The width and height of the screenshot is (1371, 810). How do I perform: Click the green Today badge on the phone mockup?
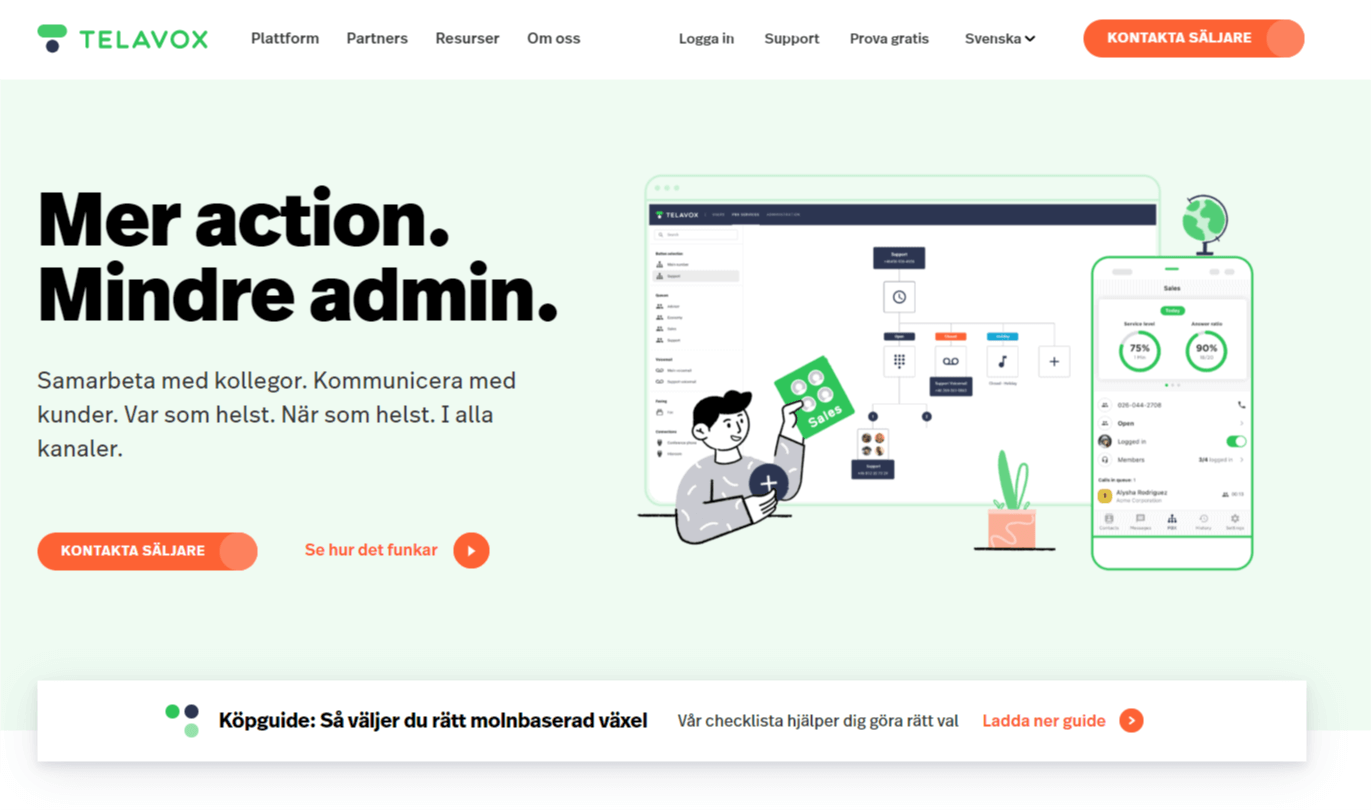point(1172,310)
